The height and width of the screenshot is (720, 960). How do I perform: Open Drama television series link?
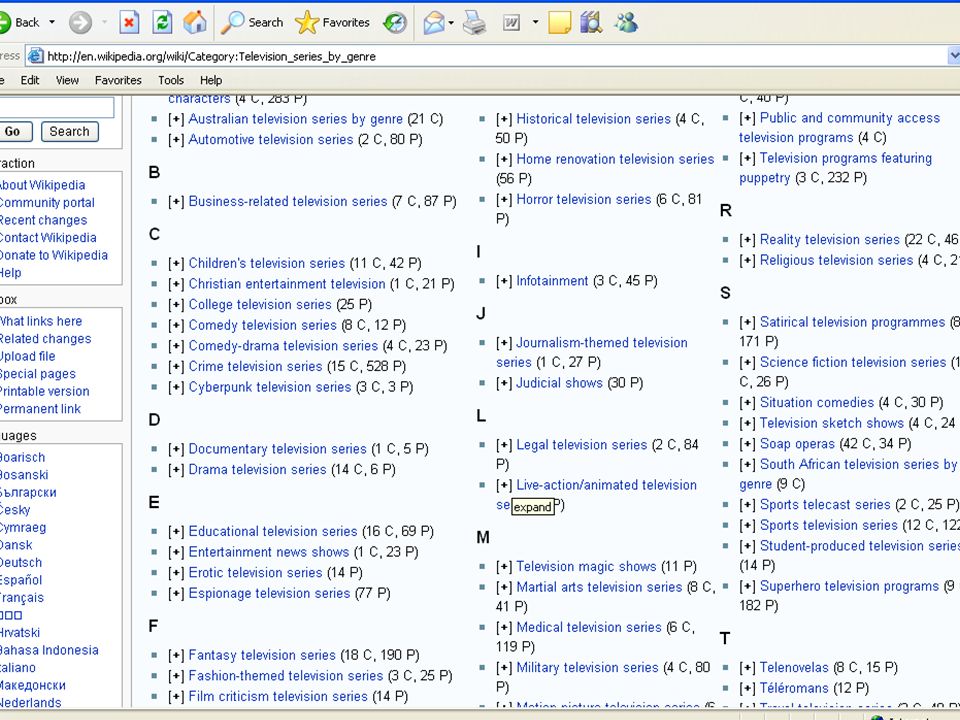coord(257,470)
